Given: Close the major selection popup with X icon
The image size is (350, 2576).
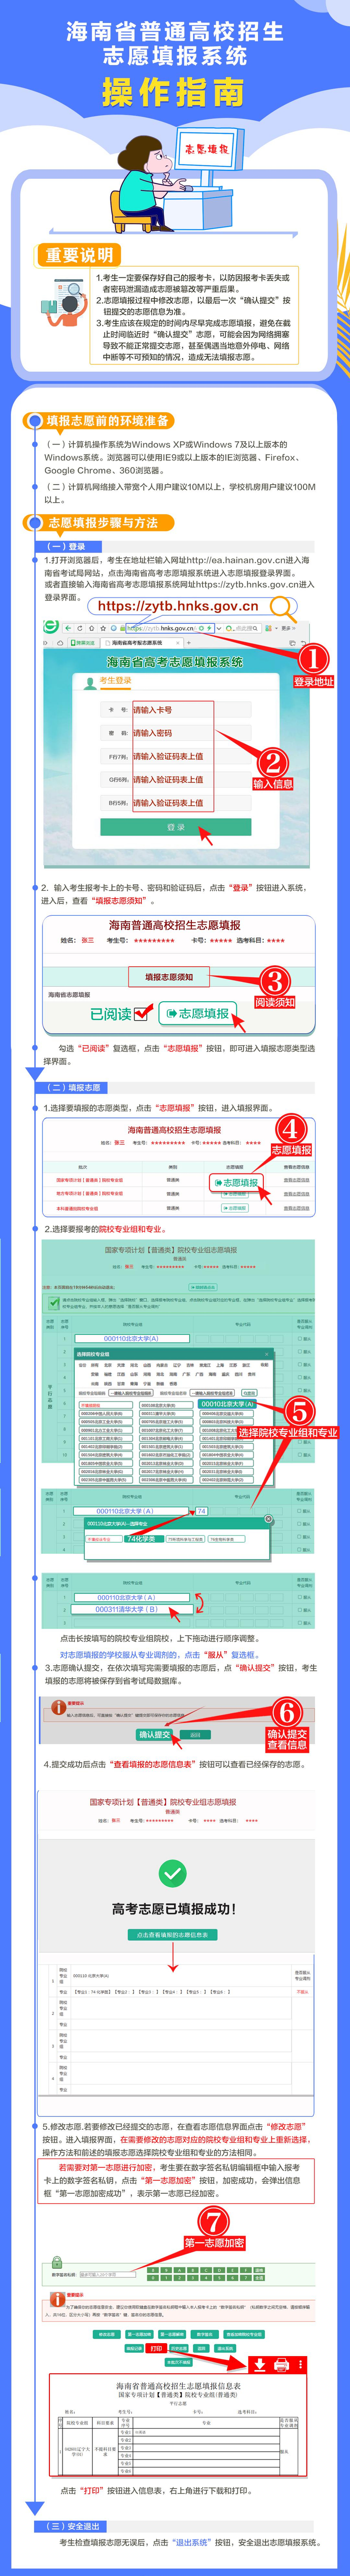Looking at the screenshot, I should click(x=268, y=1519).
